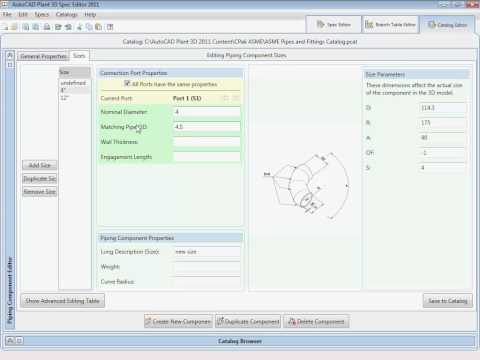Click the square icon below the editor pin
Screen dimensions: 480x360
click(x=10, y=65)
